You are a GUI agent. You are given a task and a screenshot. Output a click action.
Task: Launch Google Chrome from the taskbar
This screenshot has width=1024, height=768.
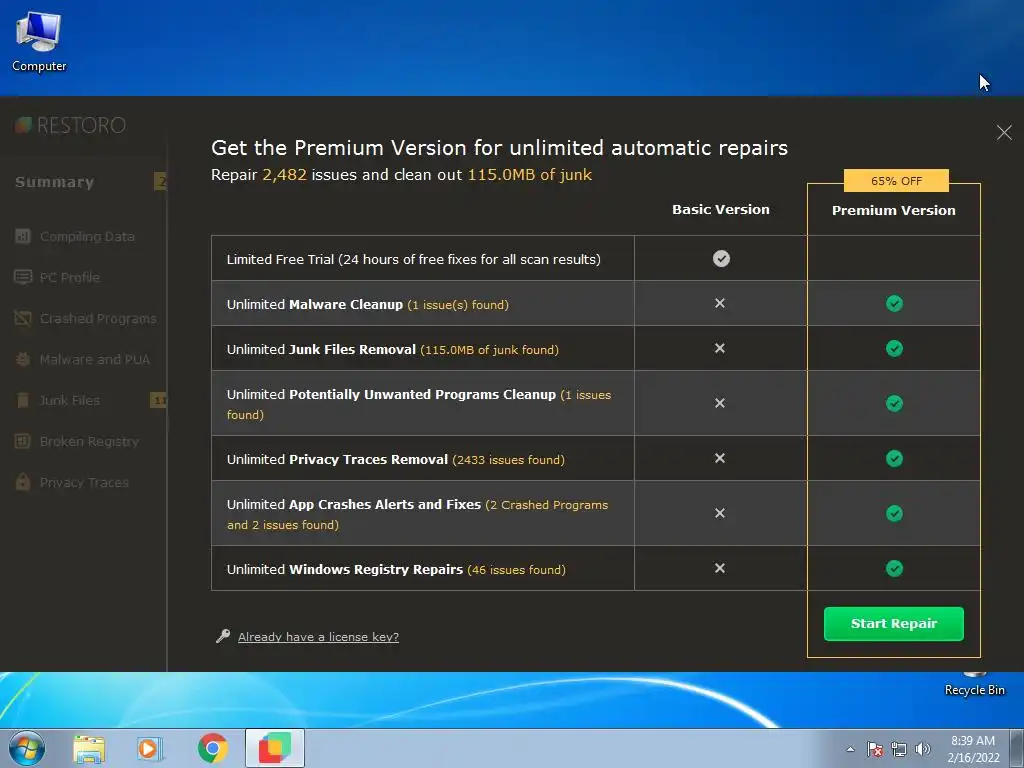pyautogui.click(x=213, y=748)
